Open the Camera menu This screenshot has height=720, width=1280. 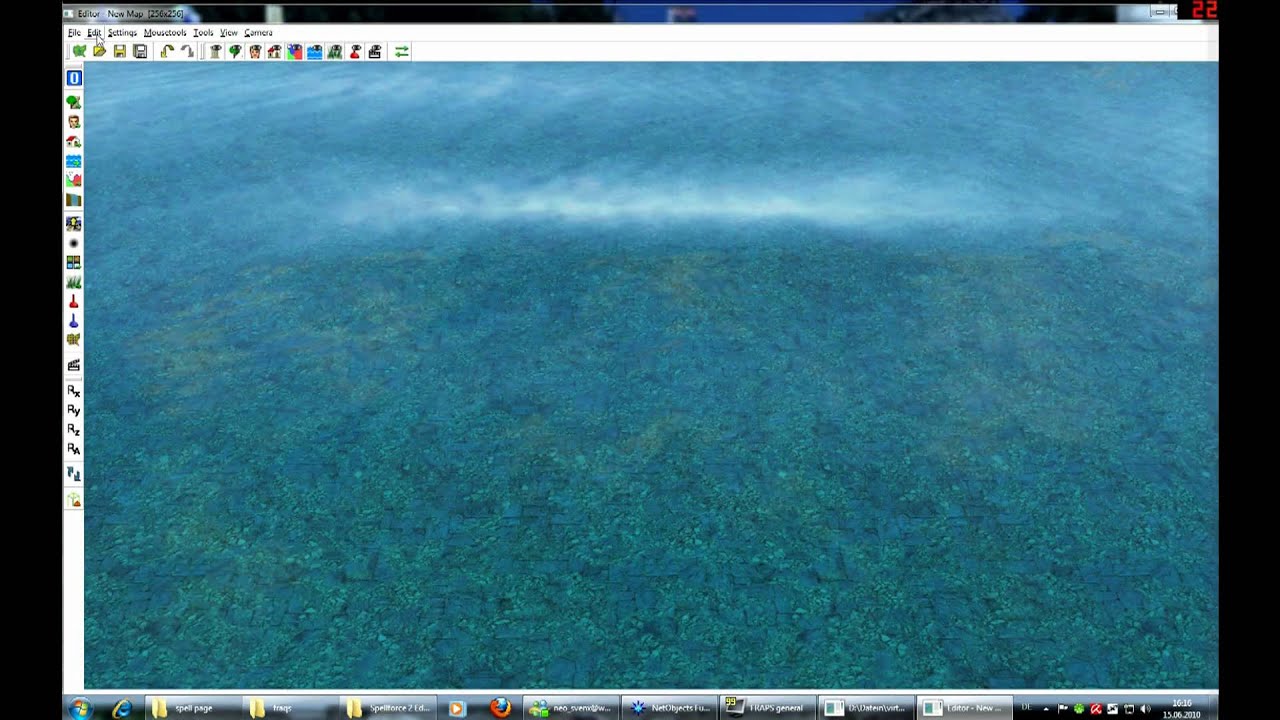point(258,33)
